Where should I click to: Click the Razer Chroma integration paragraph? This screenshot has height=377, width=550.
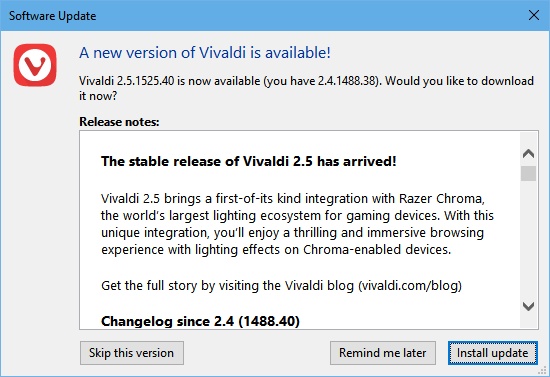(x=297, y=224)
